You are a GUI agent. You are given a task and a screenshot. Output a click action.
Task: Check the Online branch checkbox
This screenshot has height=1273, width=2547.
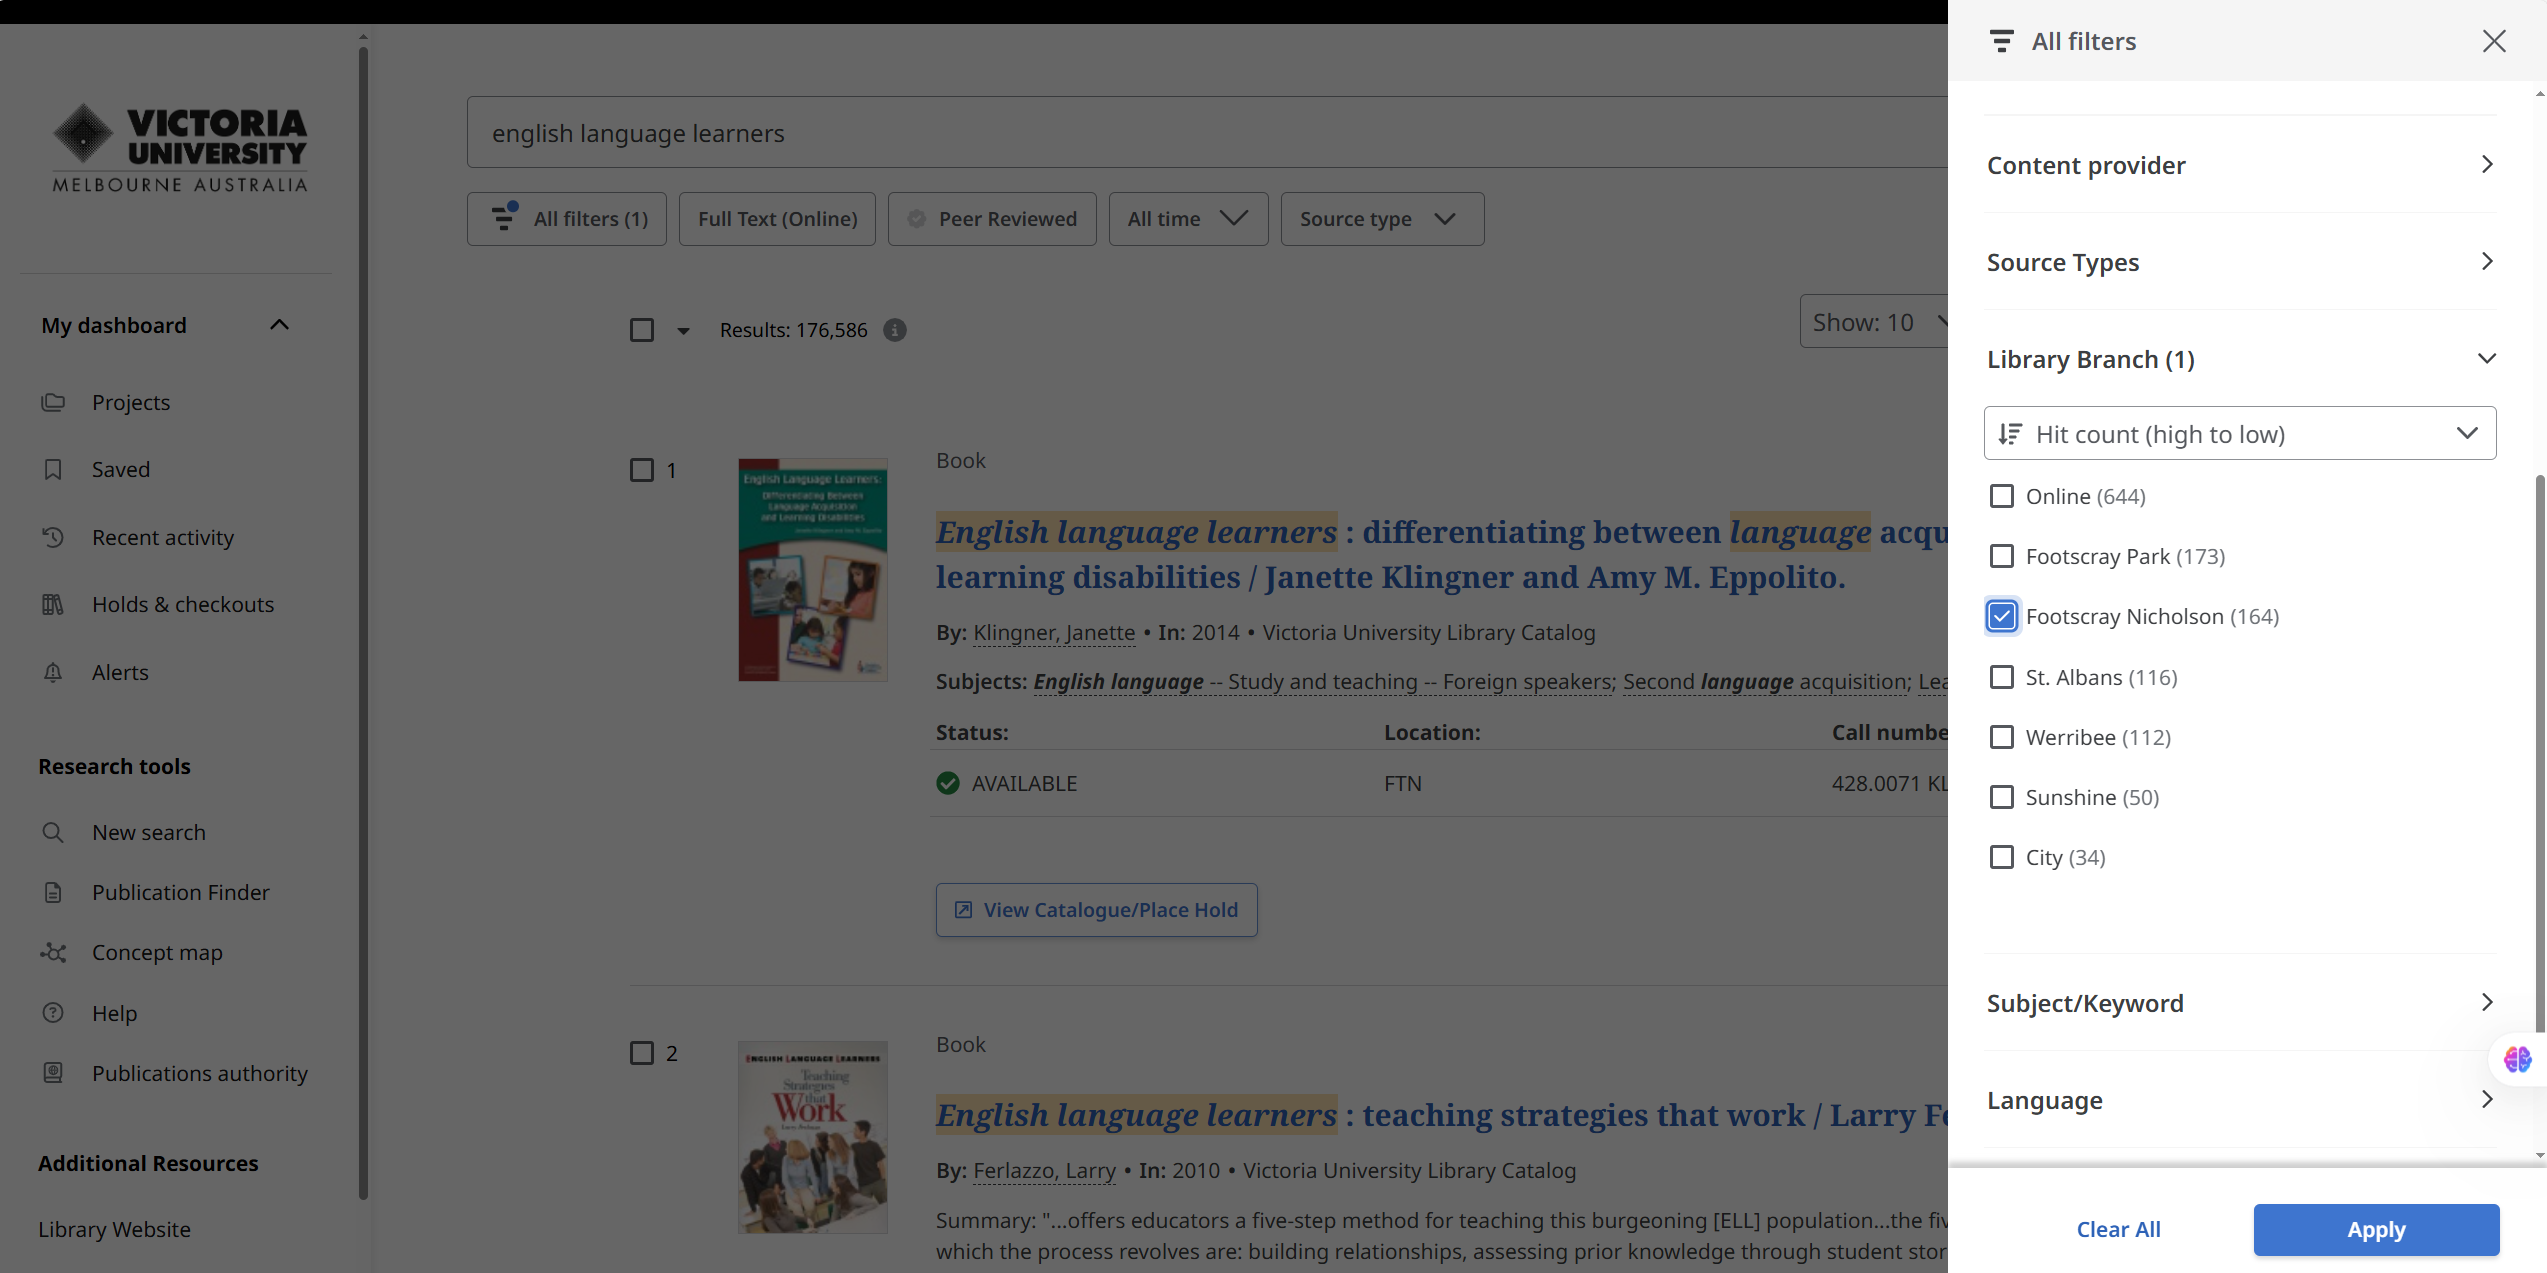coord(2001,496)
